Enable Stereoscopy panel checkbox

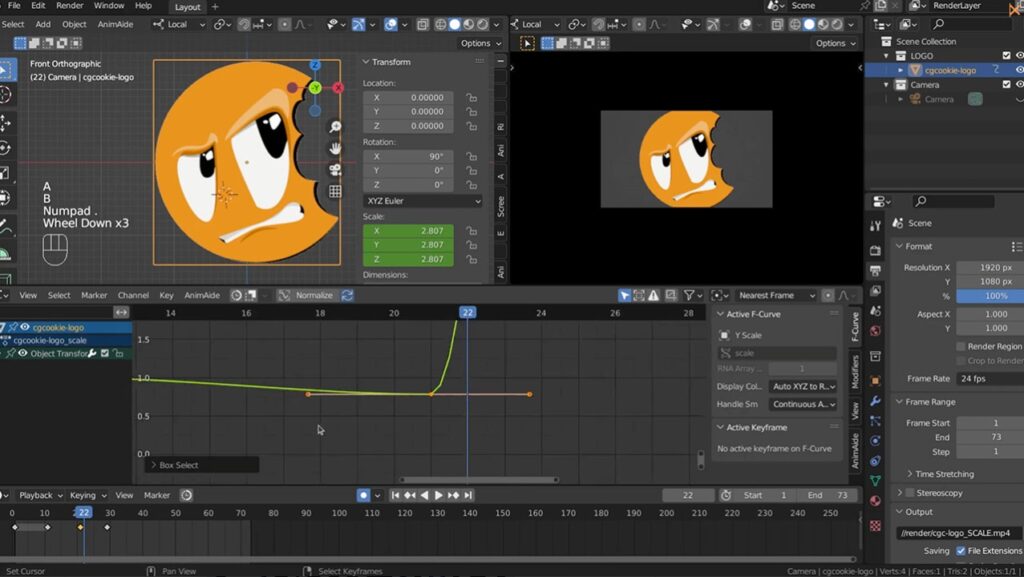(910, 493)
